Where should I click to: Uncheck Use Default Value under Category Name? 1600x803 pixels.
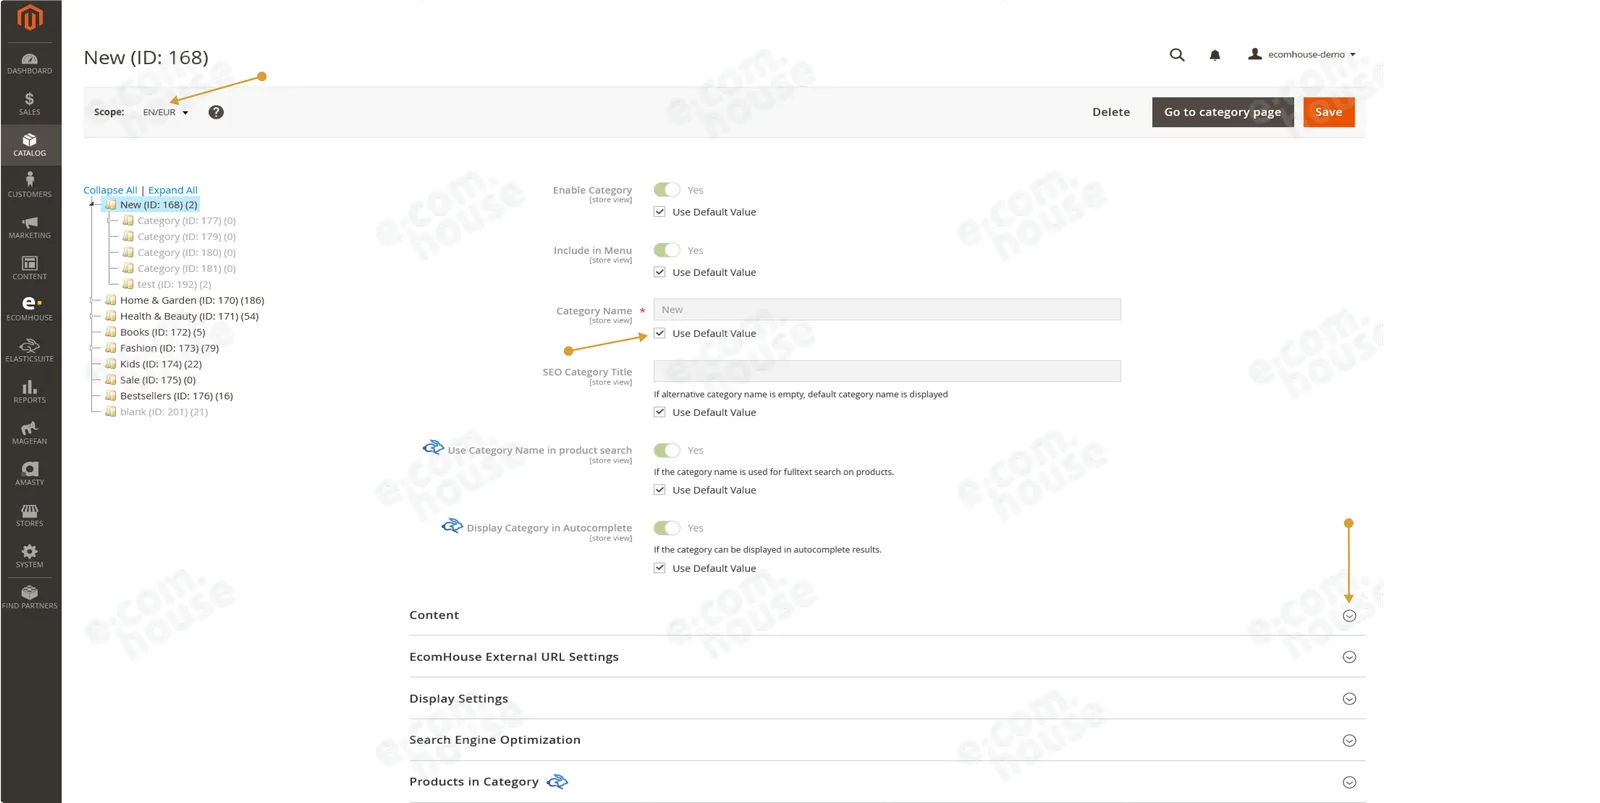click(660, 333)
